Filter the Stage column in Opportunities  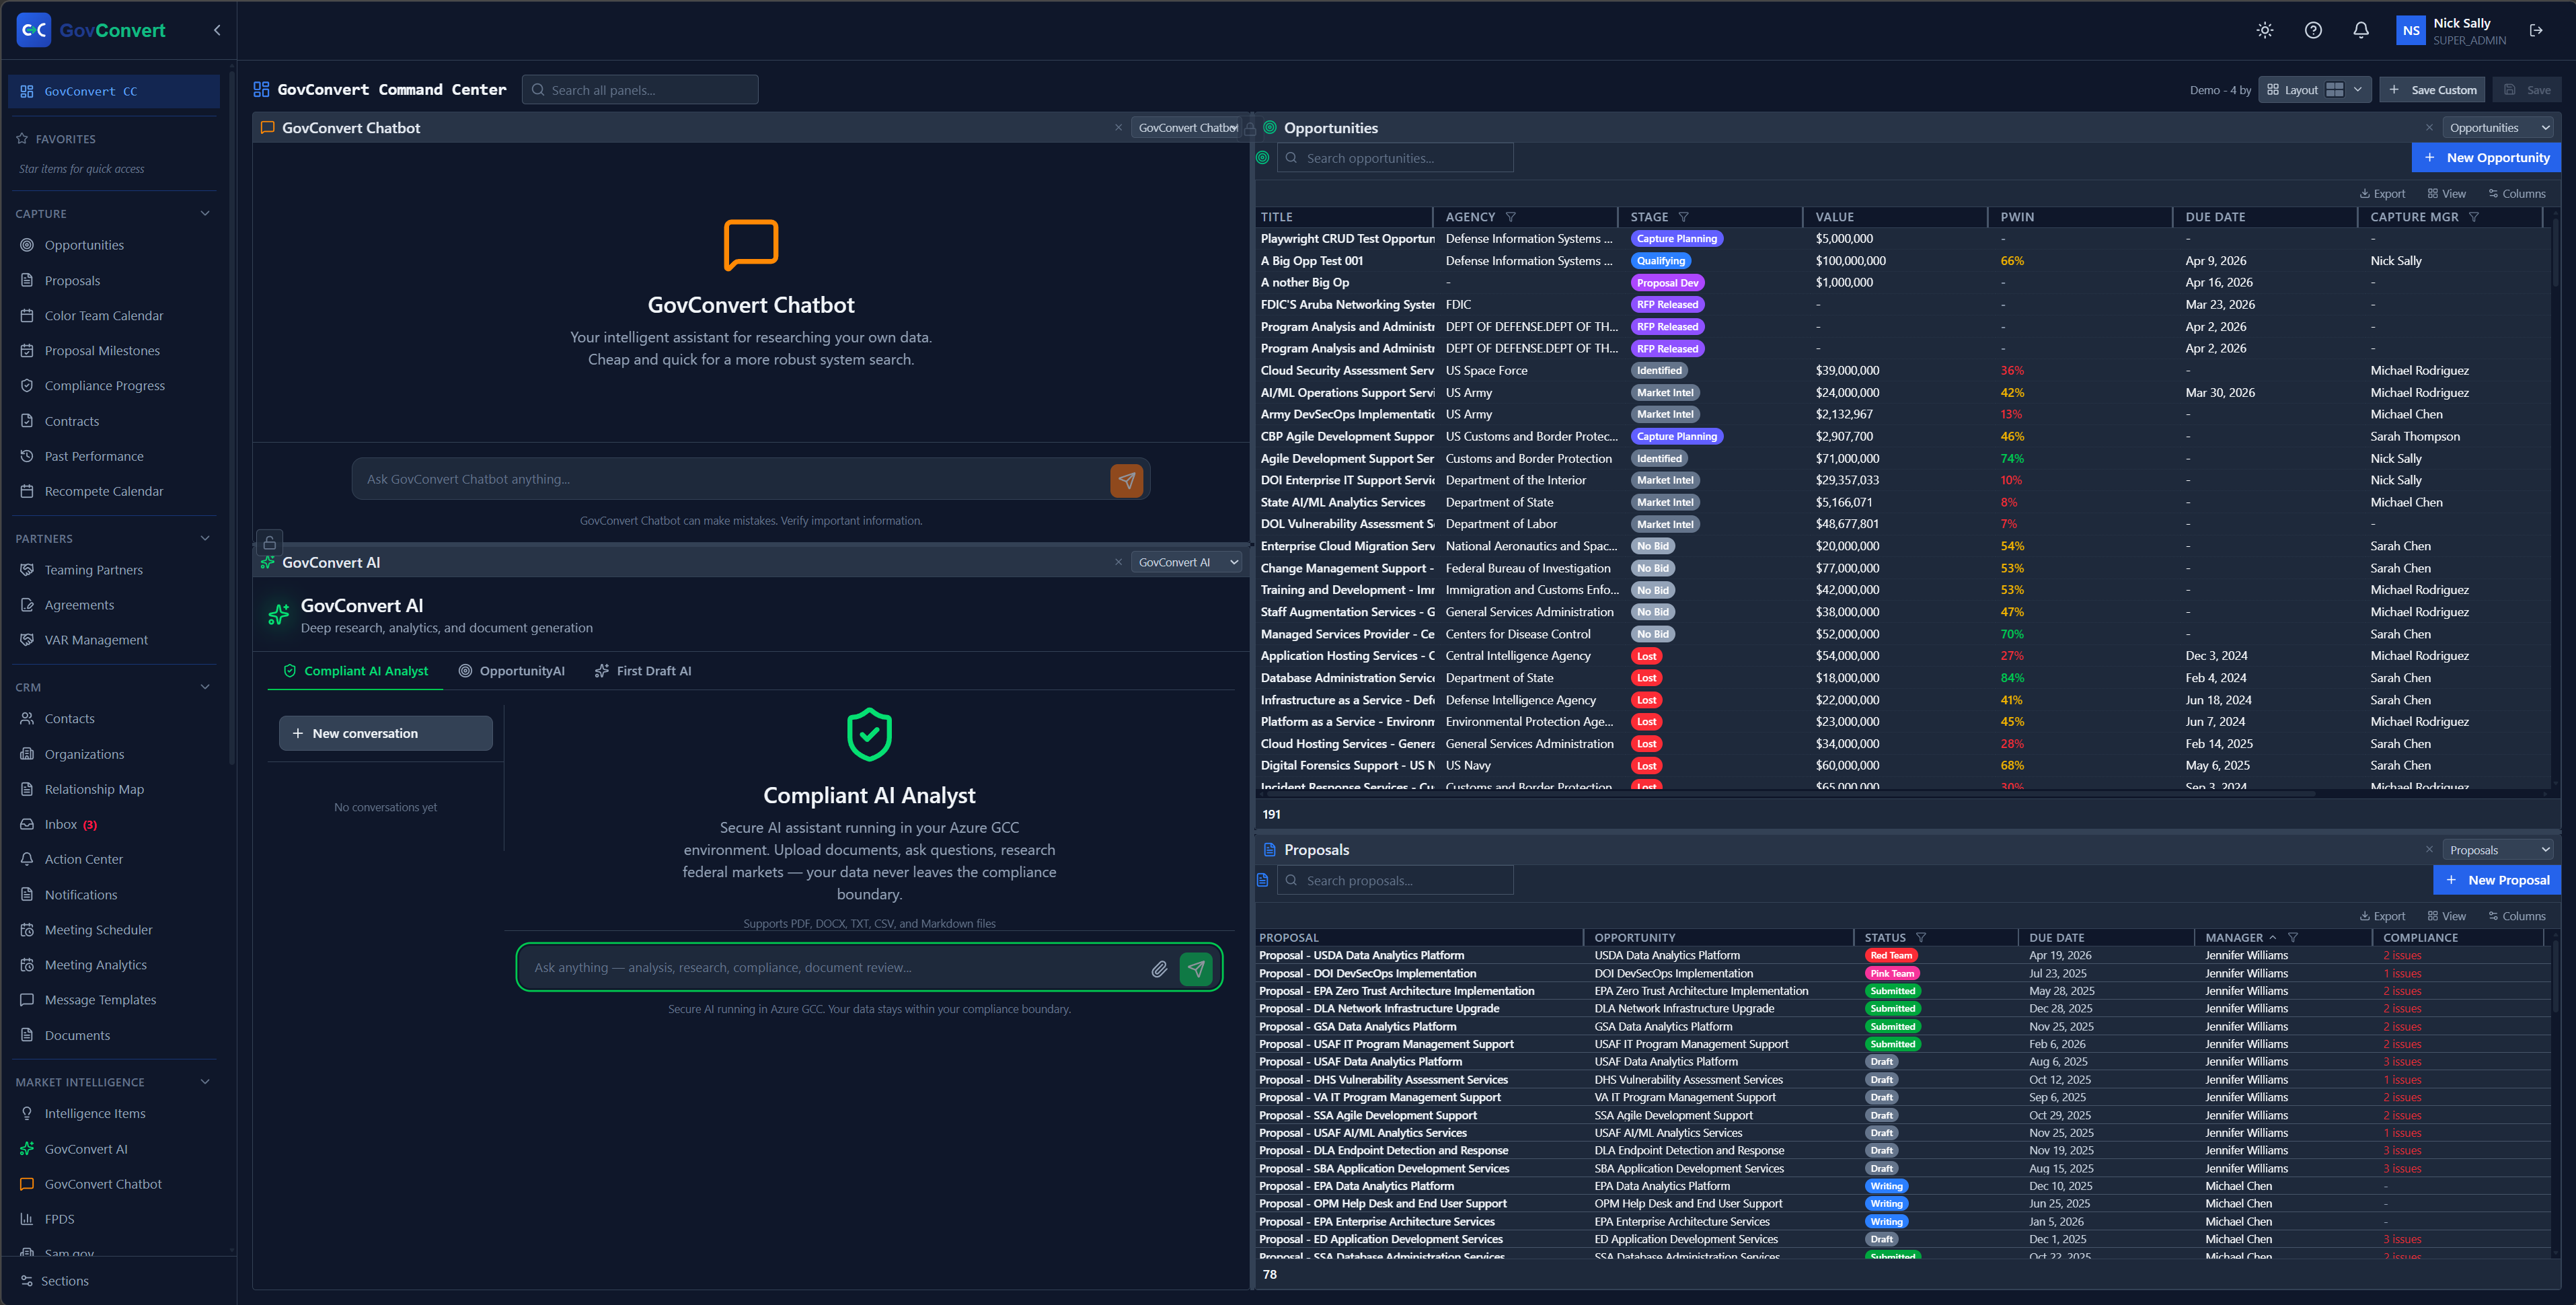(x=1683, y=217)
